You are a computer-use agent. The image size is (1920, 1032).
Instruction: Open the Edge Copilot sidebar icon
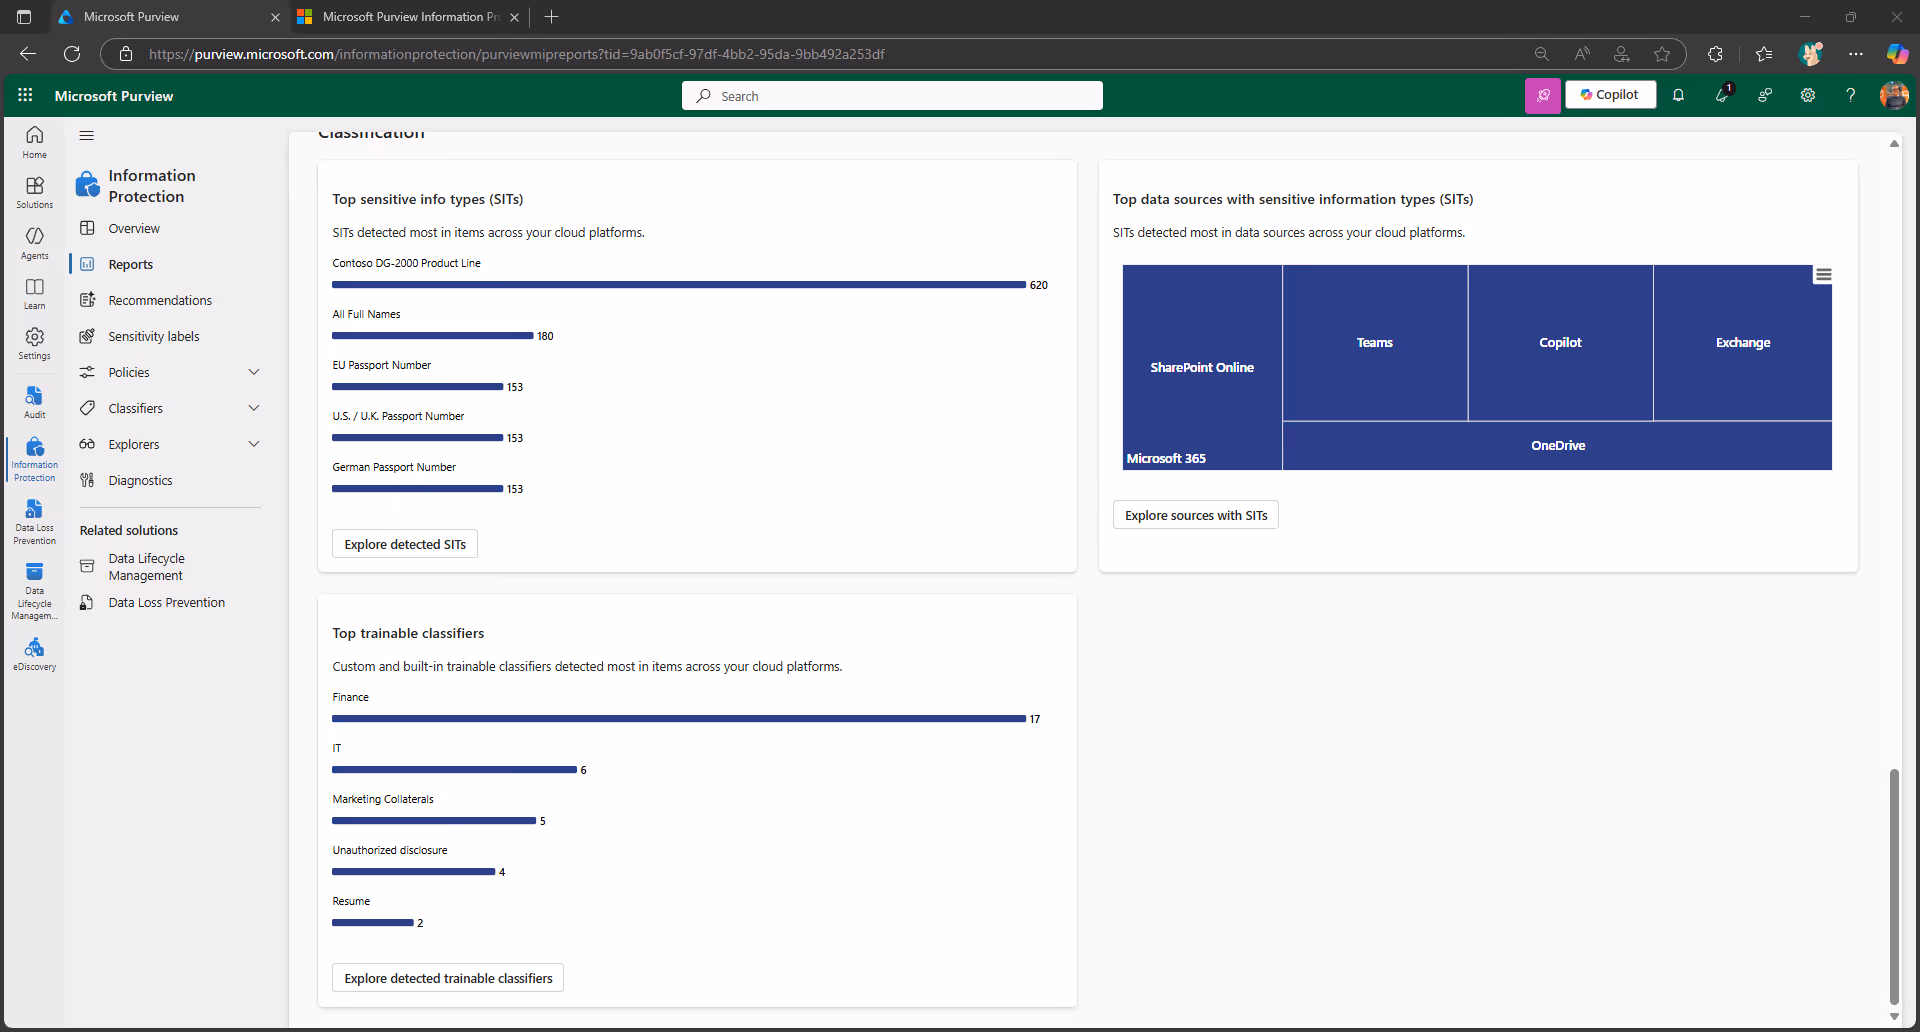1897,54
